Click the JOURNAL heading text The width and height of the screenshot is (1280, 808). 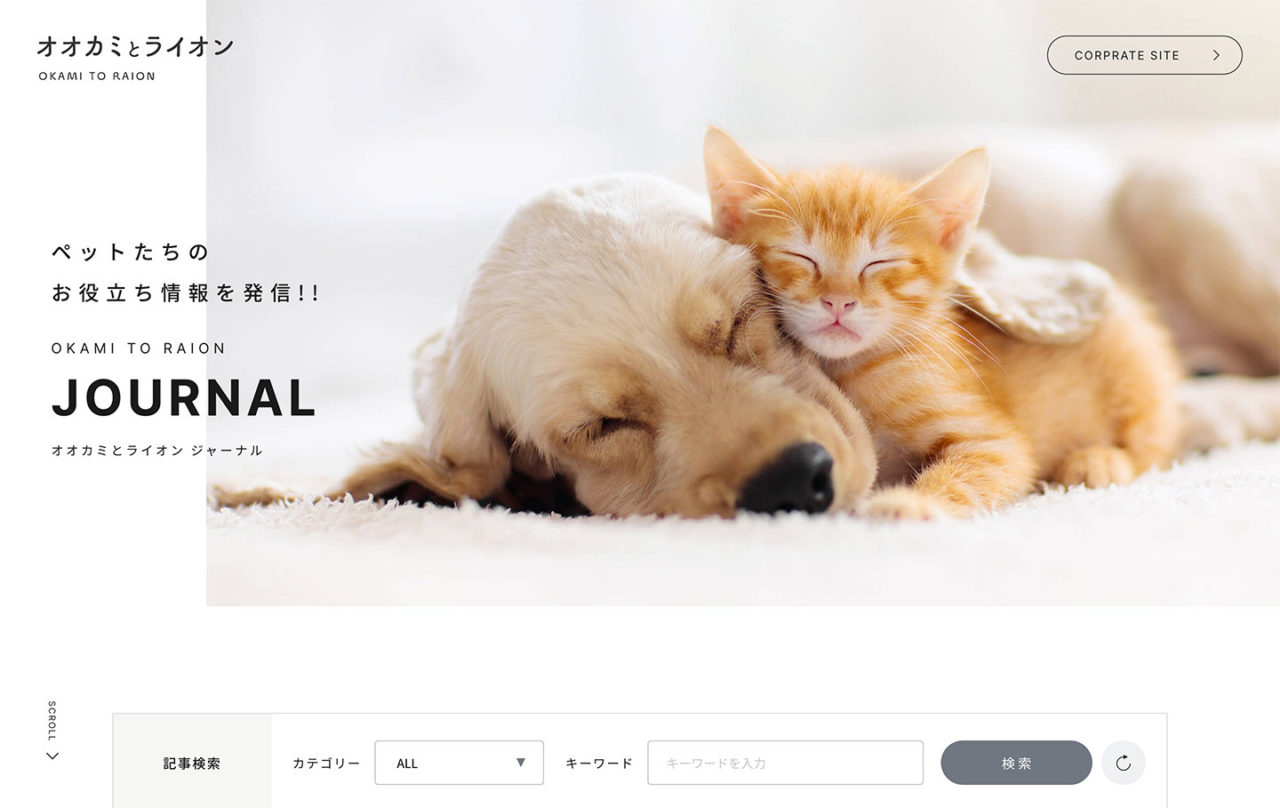coord(184,398)
